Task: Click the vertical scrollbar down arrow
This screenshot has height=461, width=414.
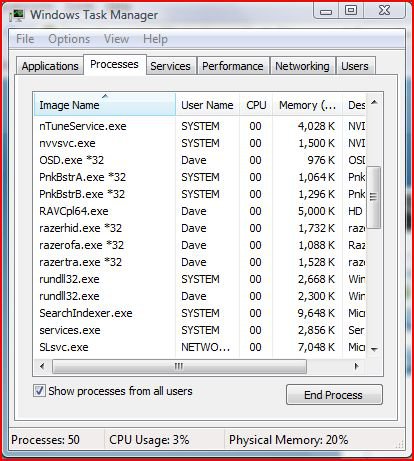Action: click(x=374, y=349)
